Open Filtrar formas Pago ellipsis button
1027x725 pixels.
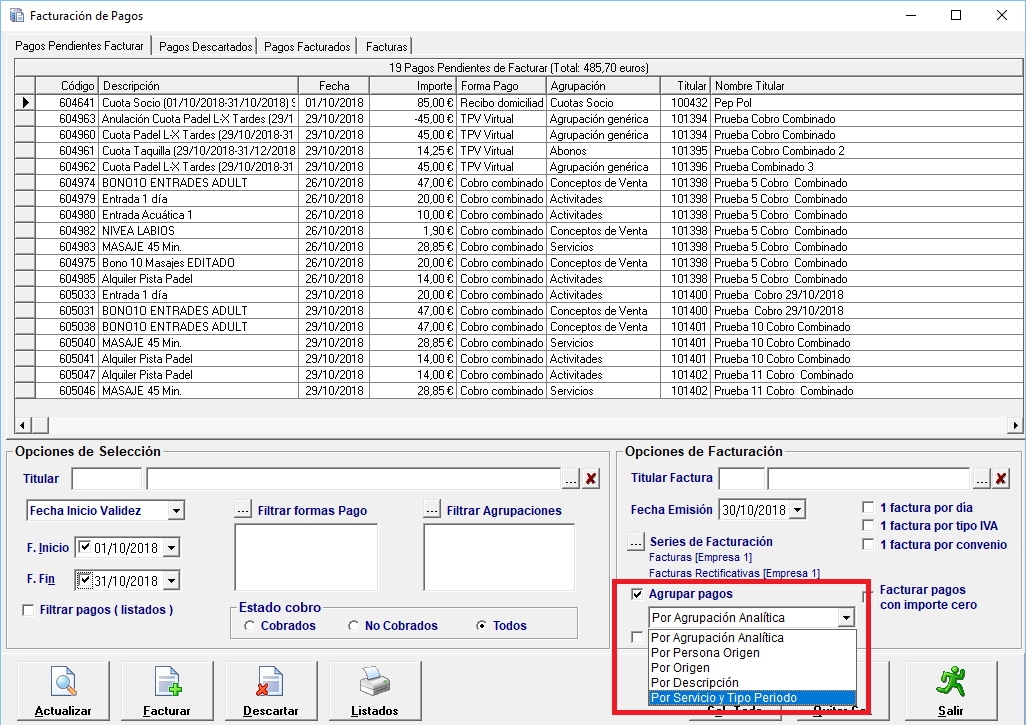coord(243,510)
